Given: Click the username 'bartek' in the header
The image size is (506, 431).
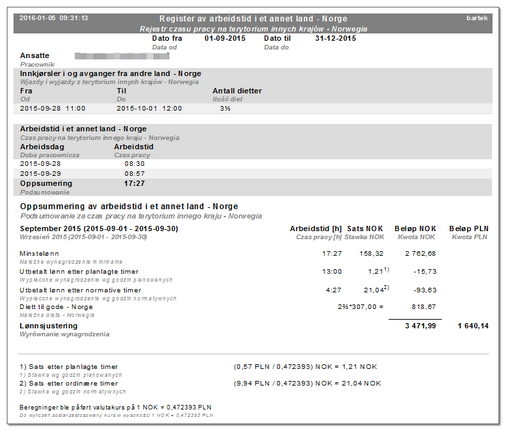Looking at the screenshot, I should coord(477,18).
